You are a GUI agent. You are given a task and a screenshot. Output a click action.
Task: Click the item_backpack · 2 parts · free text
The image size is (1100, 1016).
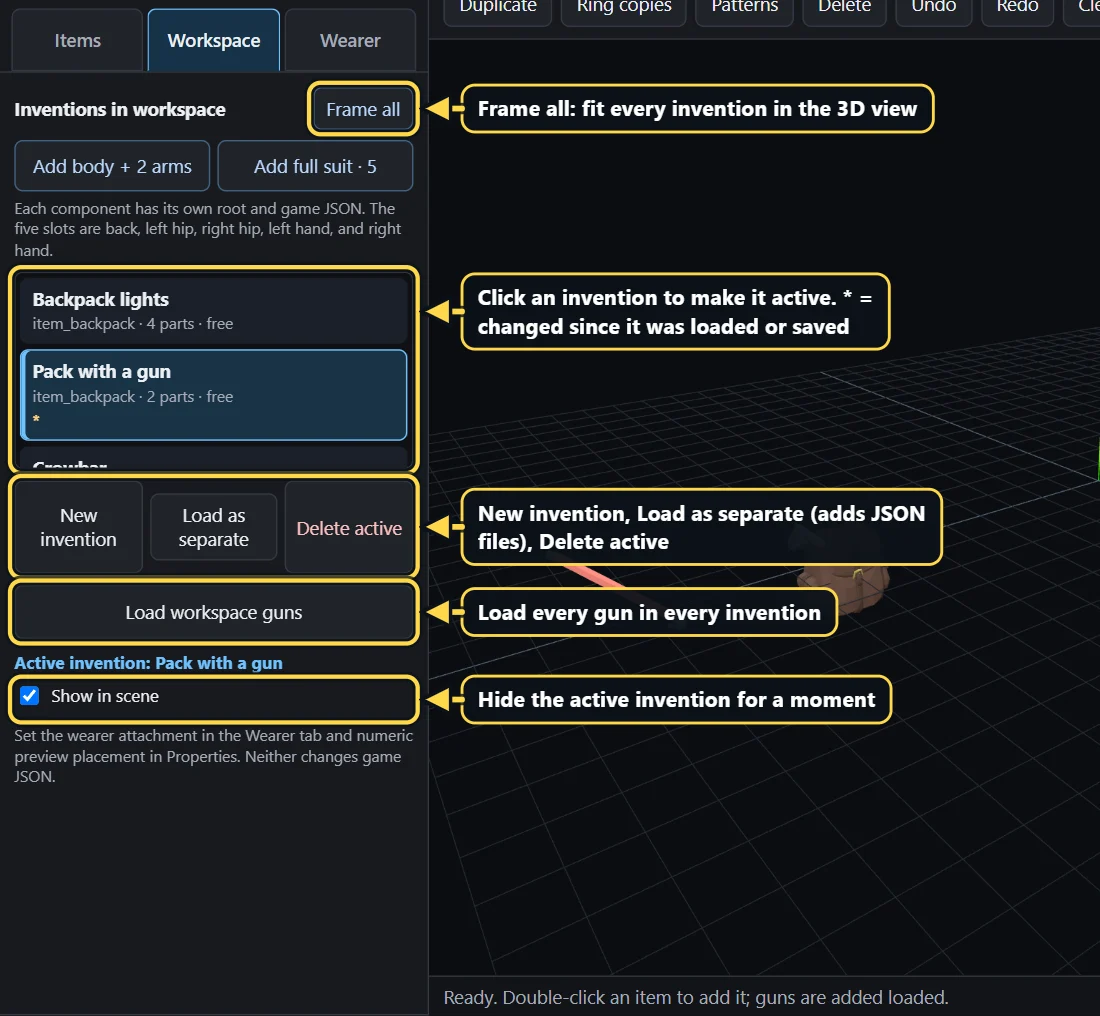click(x=133, y=396)
